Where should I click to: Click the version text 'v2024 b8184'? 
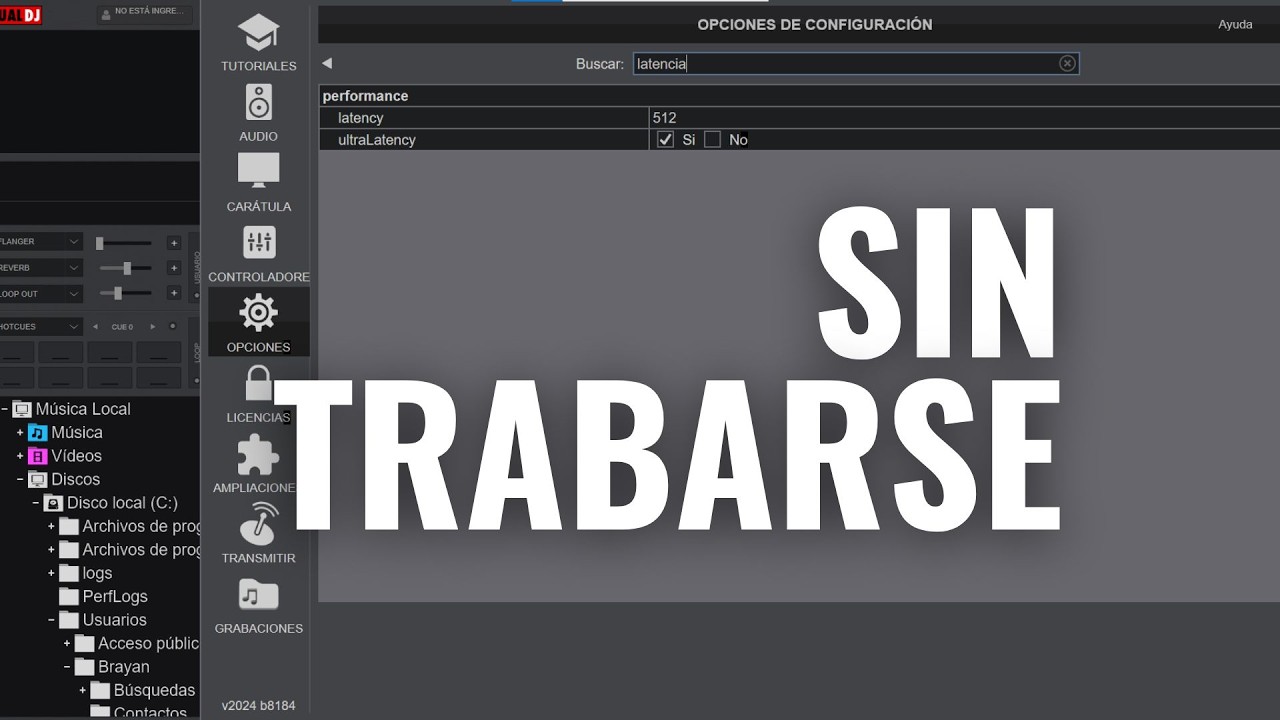258,705
